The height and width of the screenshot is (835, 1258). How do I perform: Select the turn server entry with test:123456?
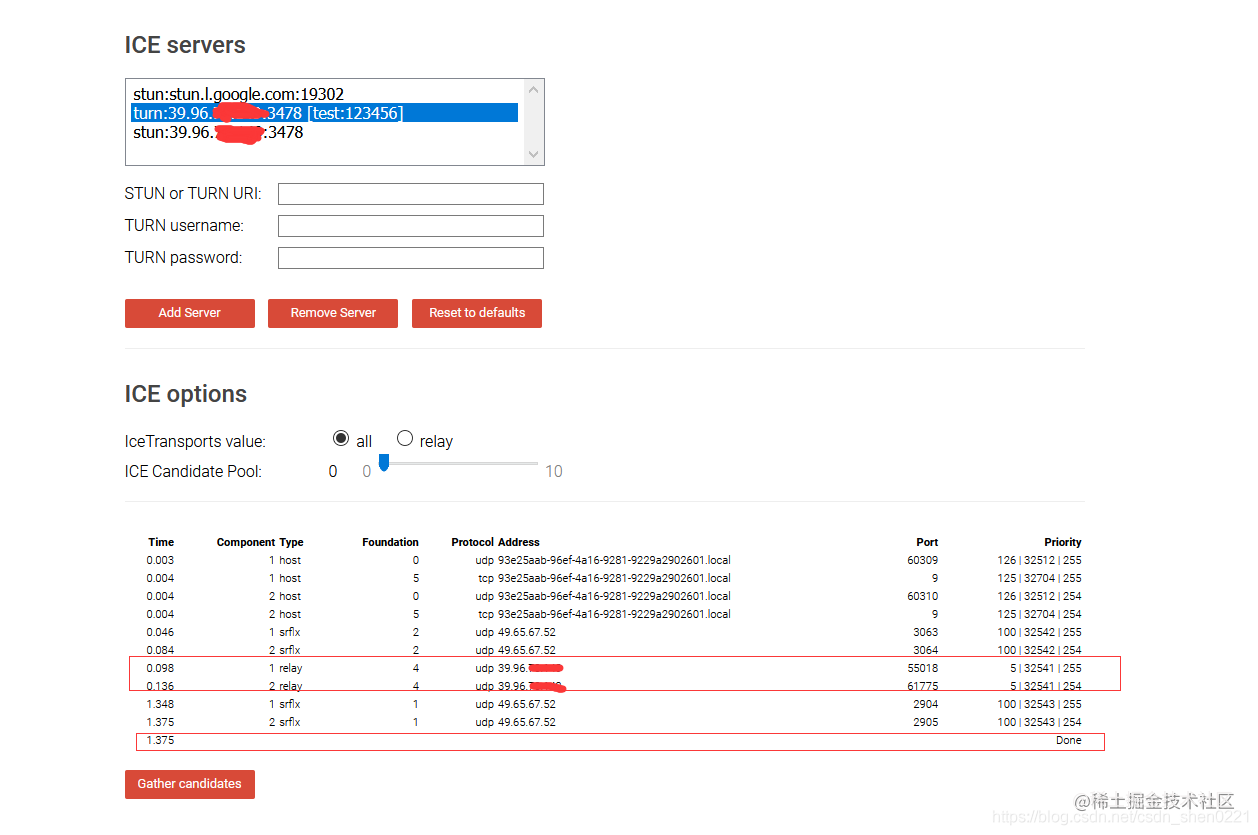325,113
